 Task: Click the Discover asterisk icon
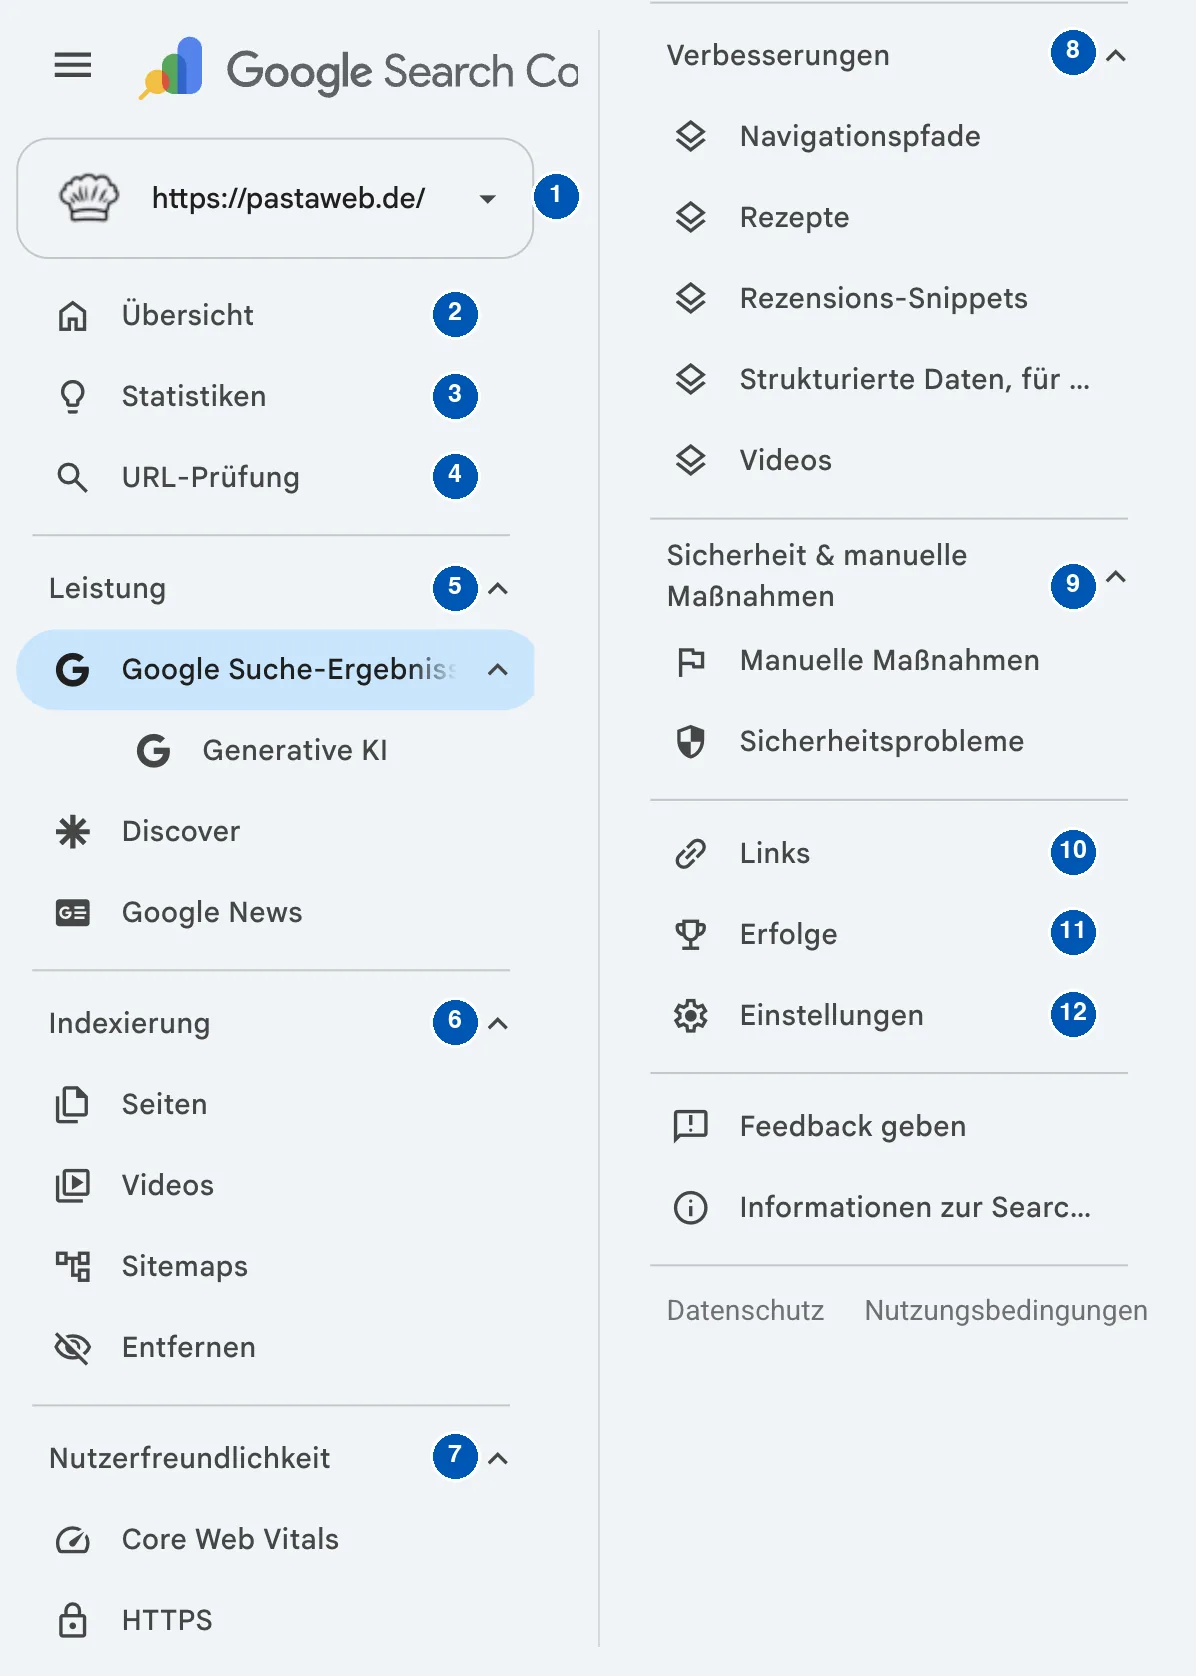73,831
